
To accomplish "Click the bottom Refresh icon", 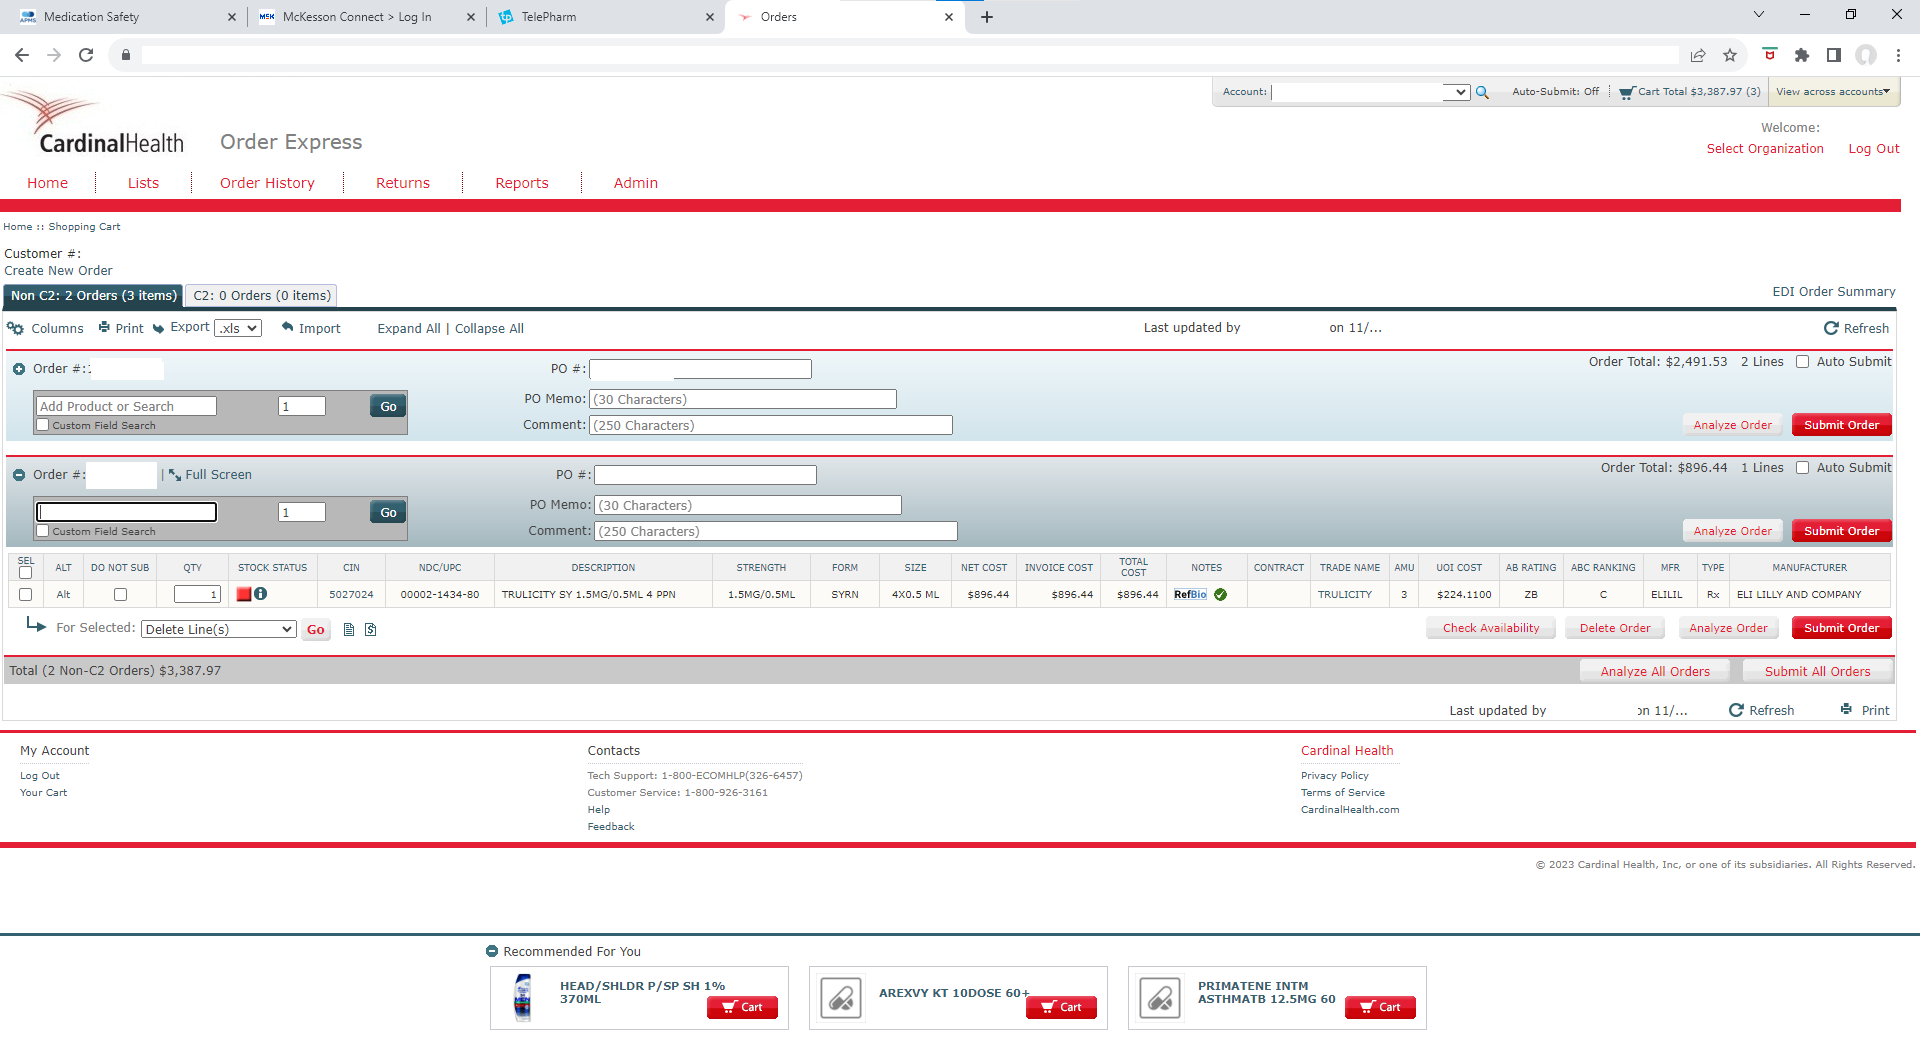I will point(1736,710).
